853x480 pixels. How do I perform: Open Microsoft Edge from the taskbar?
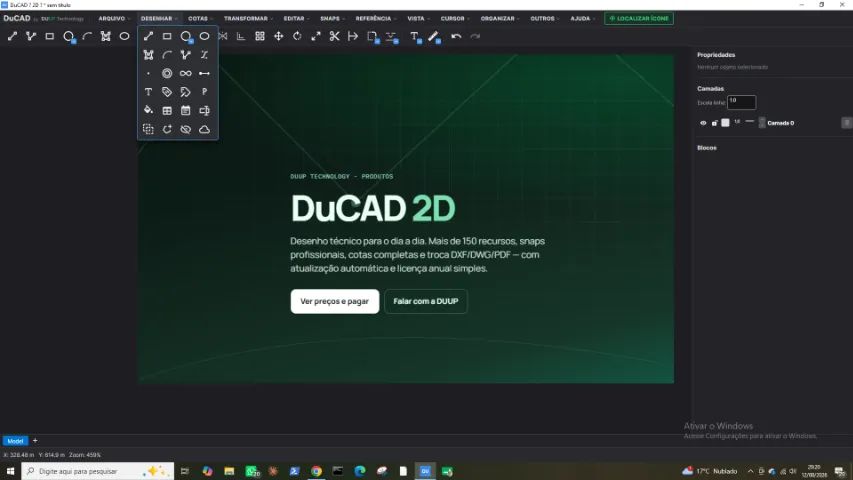360,471
